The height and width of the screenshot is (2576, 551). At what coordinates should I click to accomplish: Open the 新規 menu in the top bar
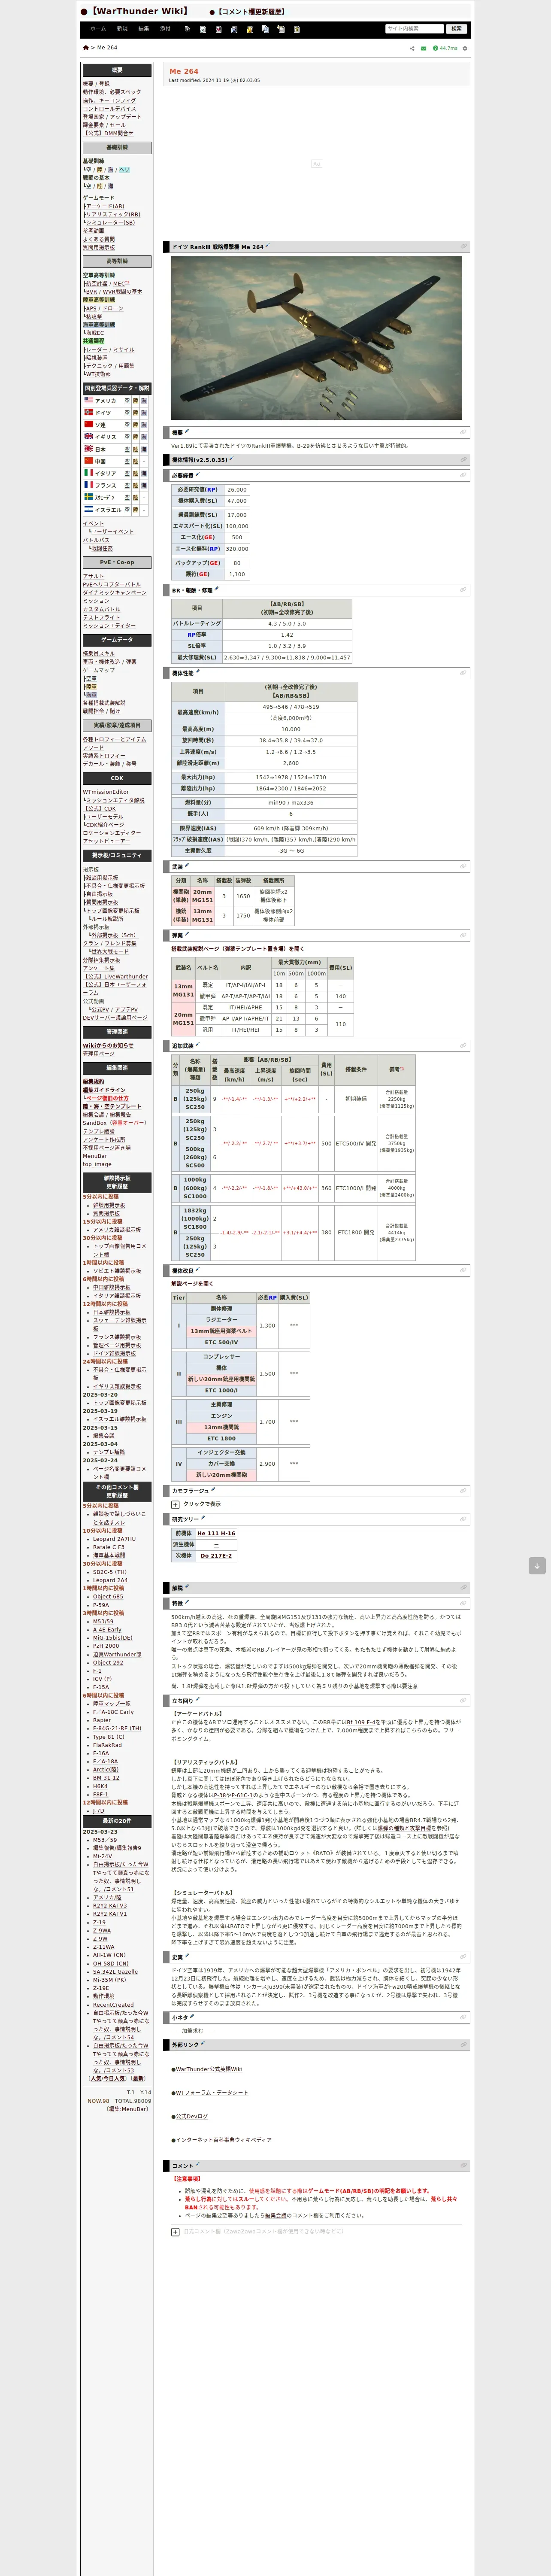coord(122,29)
